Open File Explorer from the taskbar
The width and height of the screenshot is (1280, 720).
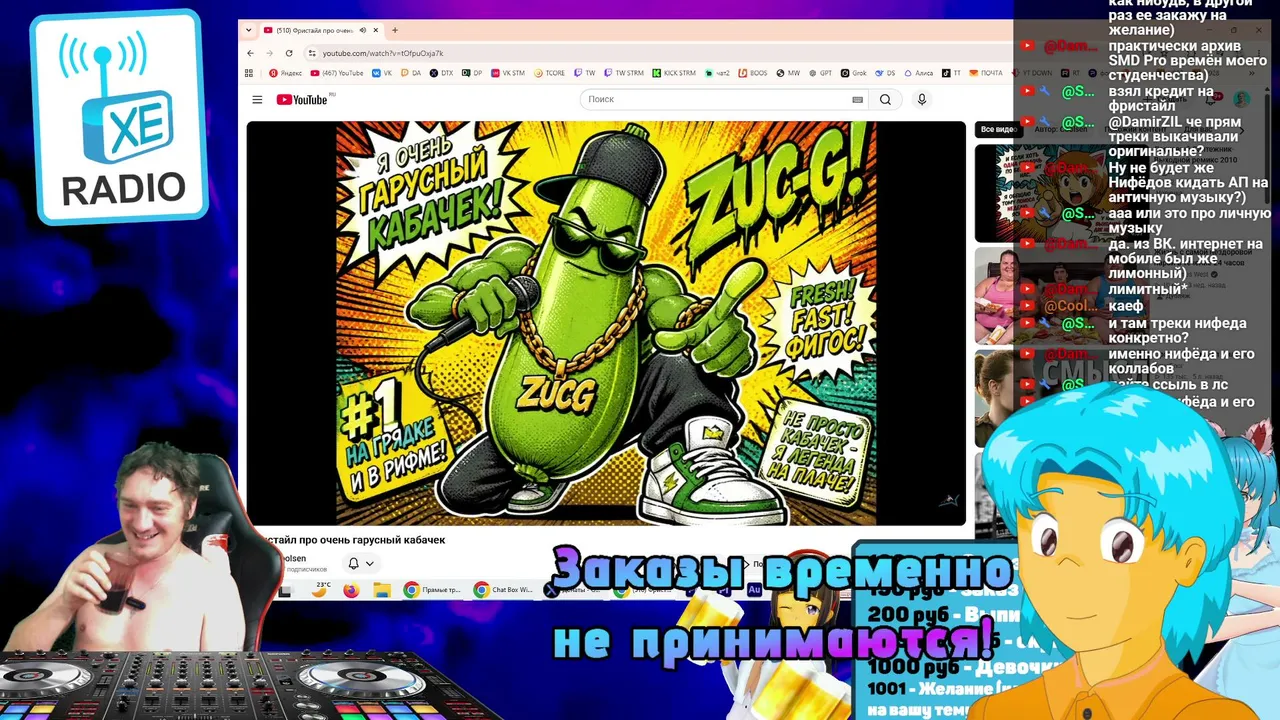[381, 590]
